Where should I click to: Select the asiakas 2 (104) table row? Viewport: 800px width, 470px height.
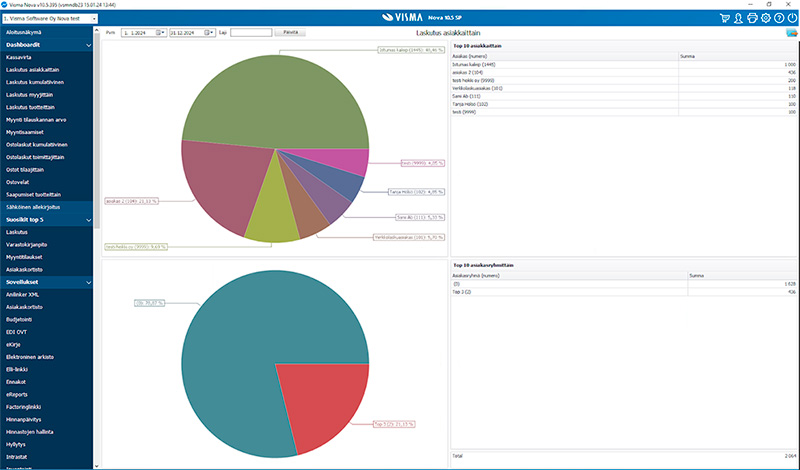[623, 72]
